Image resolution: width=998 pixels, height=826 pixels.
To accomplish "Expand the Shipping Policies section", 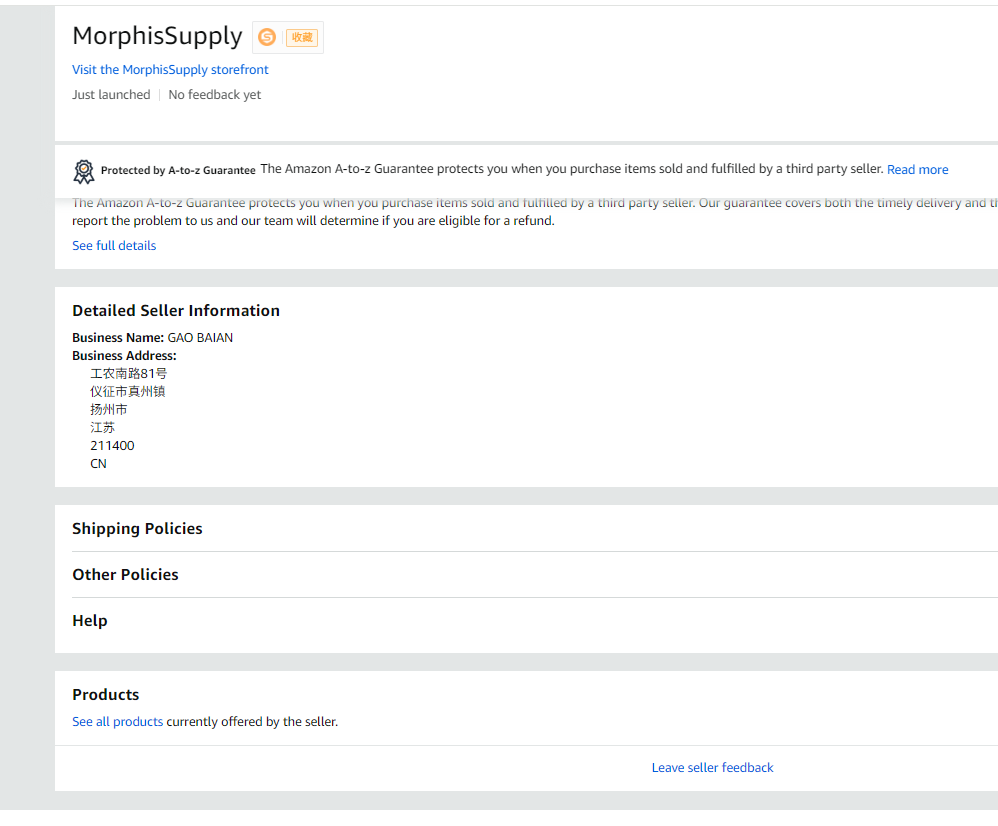I will click(x=137, y=528).
